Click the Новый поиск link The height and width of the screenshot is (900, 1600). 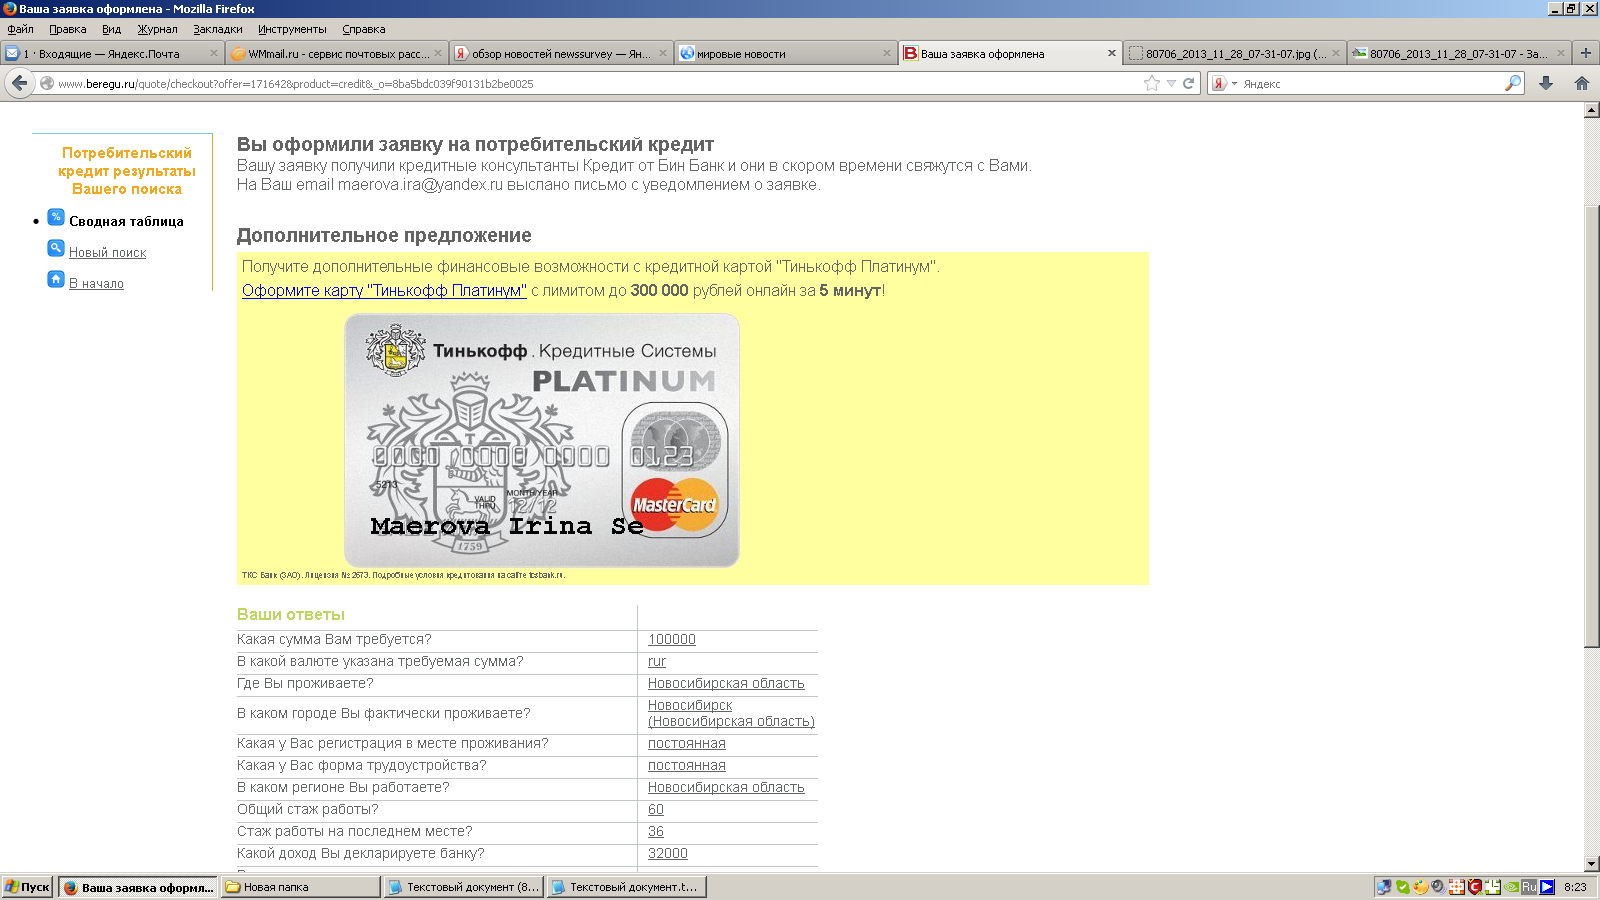pyautogui.click(x=107, y=253)
